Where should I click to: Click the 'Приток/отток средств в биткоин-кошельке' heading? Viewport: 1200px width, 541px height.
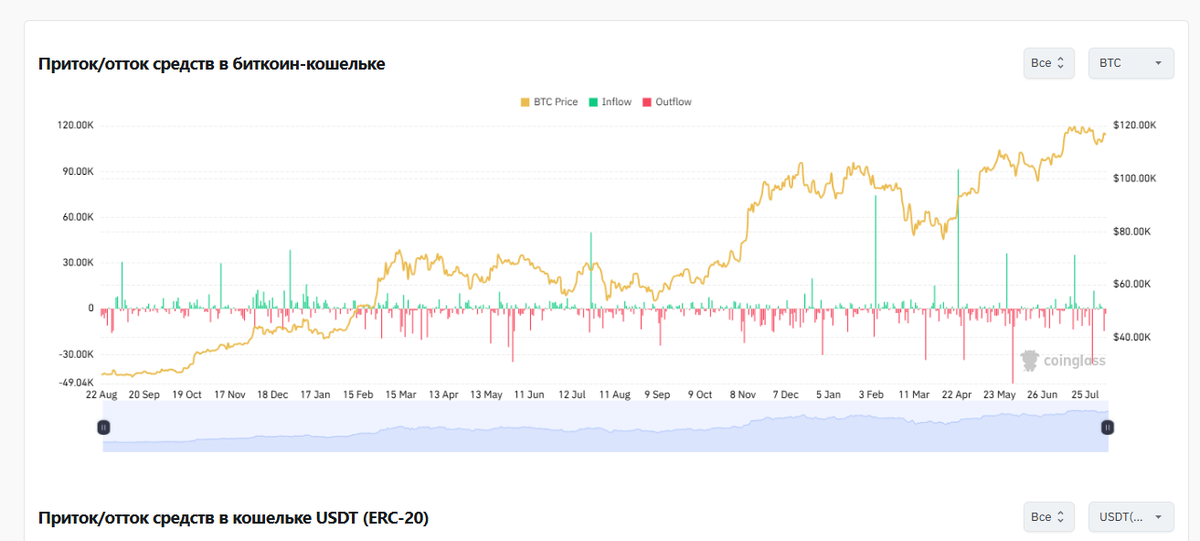pos(212,64)
